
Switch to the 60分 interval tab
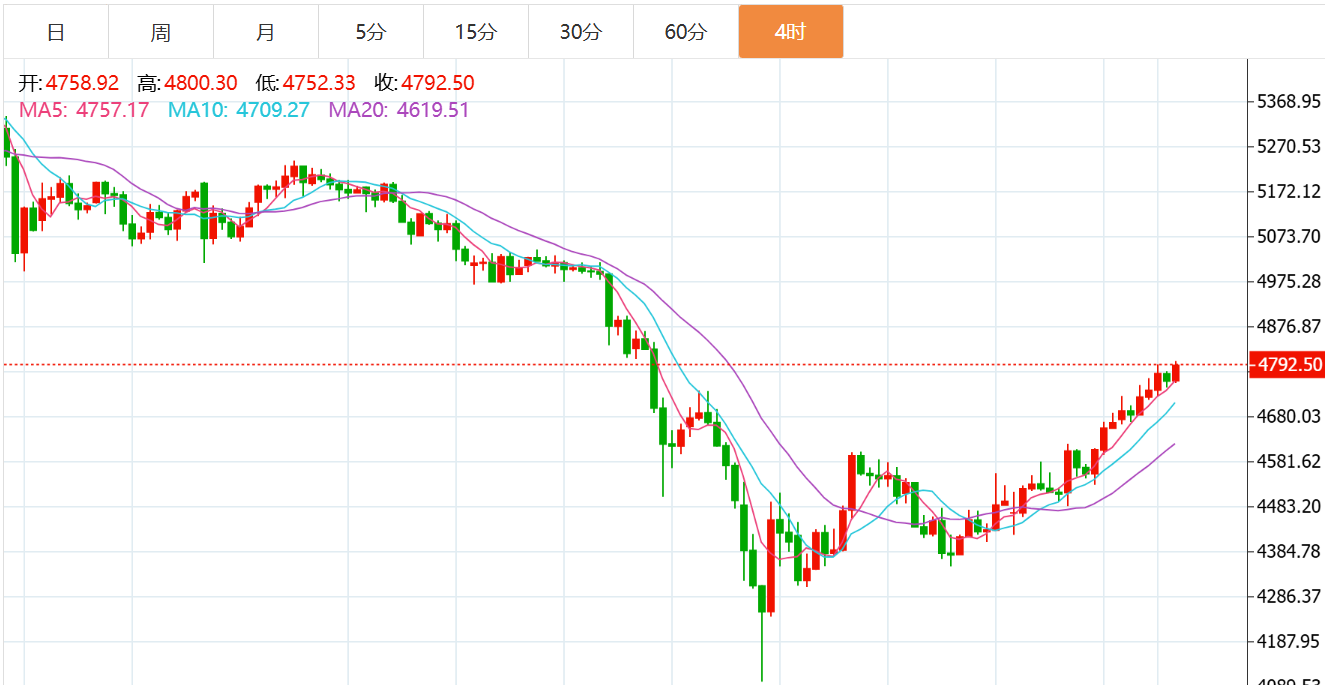pyautogui.click(x=685, y=32)
